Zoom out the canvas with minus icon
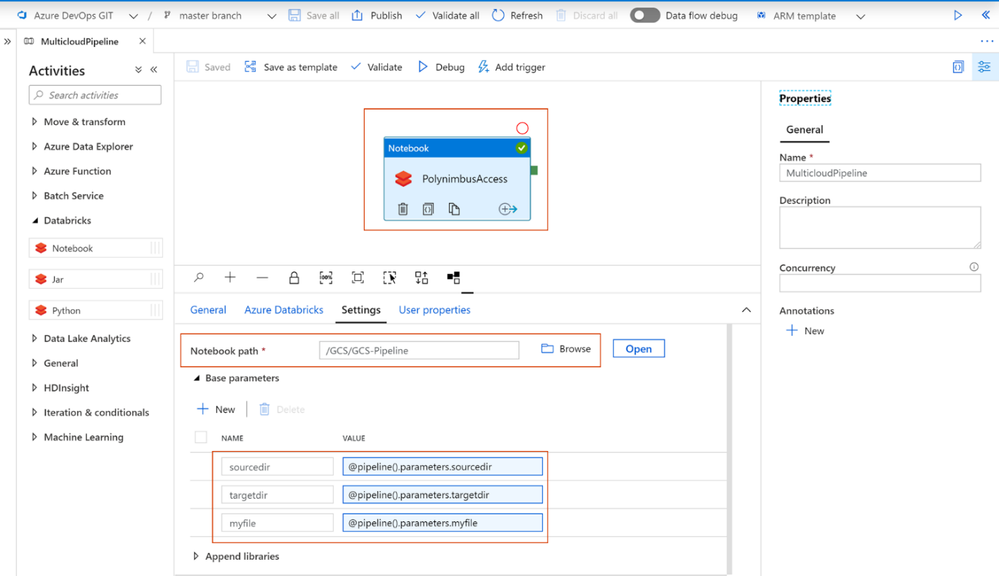This screenshot has width=999, height=576. point(262,277)
